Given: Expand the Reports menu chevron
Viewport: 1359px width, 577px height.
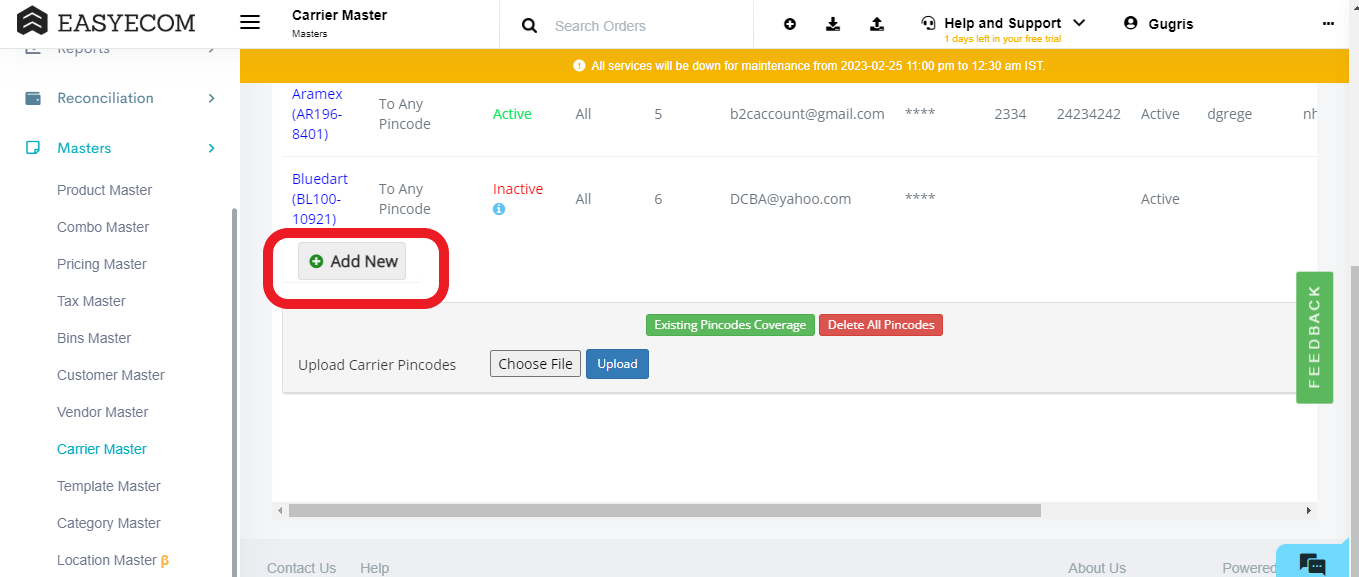Looking at the screenshot, I should coord(211,50).
